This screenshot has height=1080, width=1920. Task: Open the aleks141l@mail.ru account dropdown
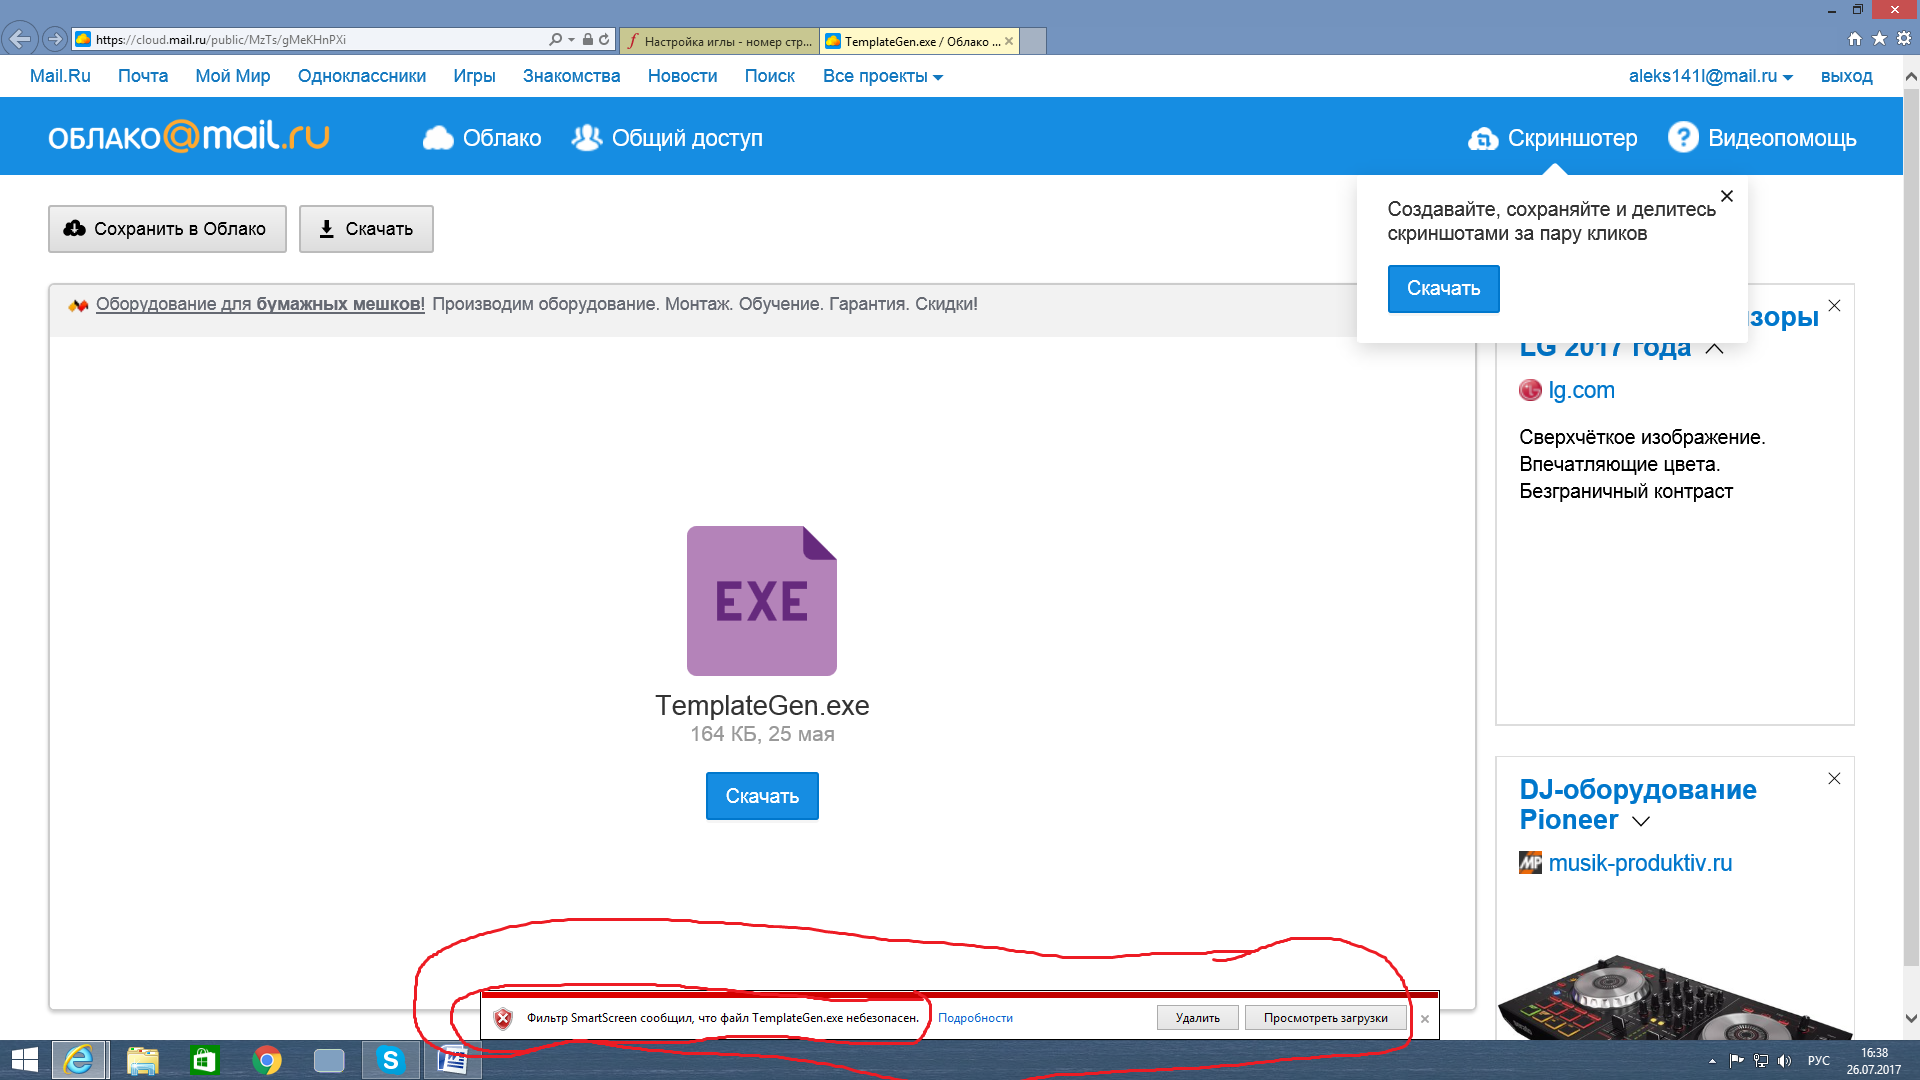pos(1710,76)
